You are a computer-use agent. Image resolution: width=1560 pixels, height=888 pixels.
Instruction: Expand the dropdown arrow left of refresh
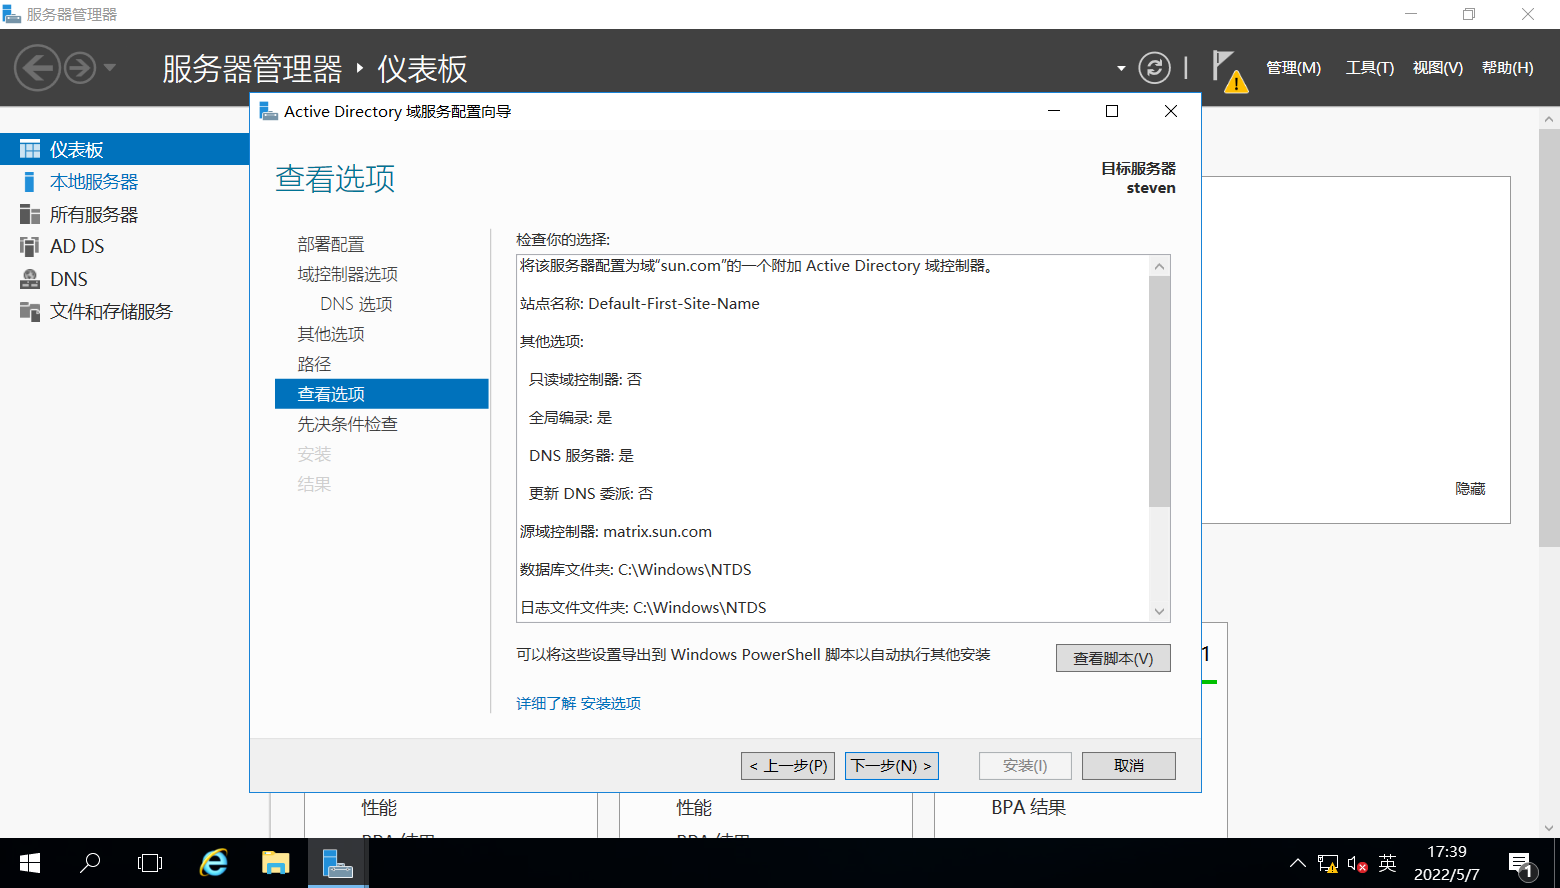tap(1121, 69)
